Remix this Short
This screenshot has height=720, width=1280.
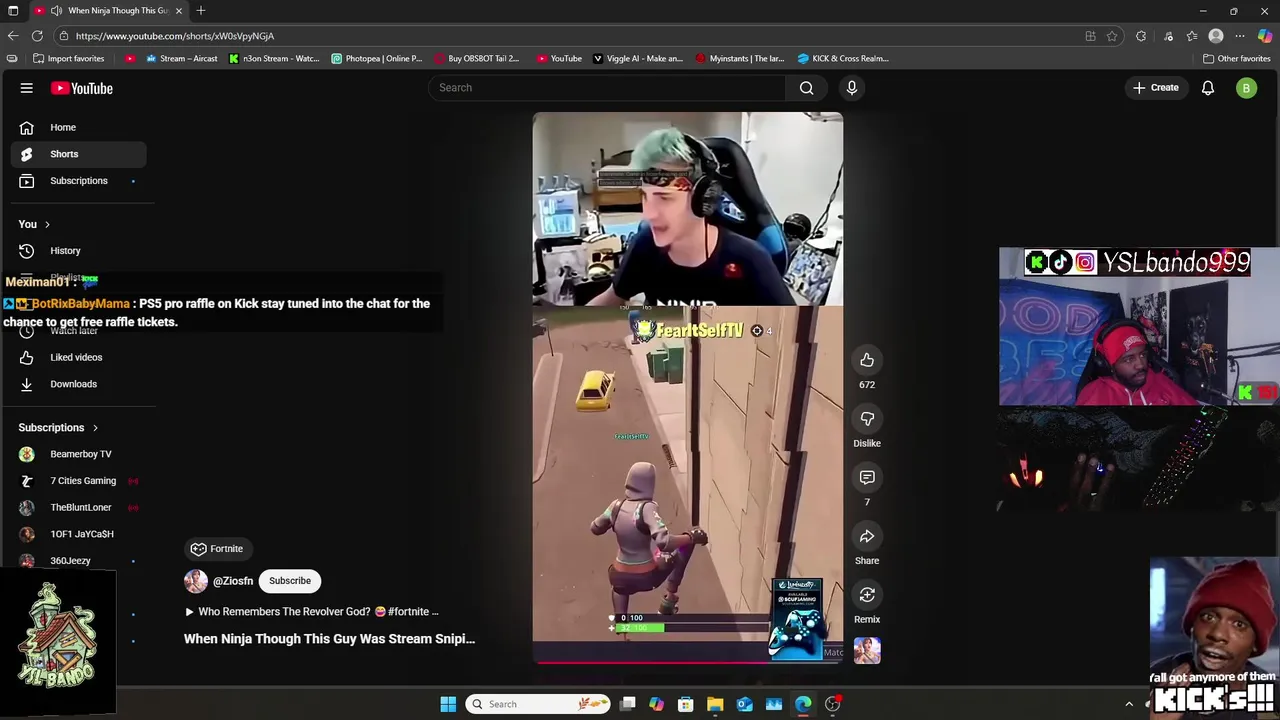tap(867, 596)
